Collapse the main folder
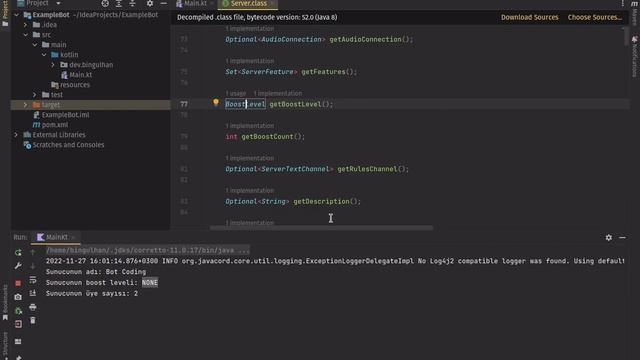 (35, 44)
